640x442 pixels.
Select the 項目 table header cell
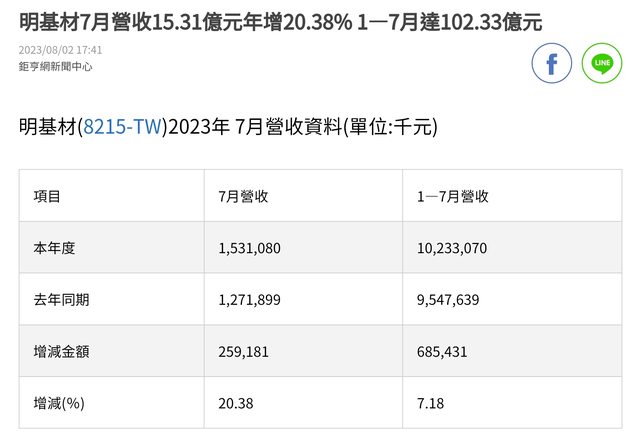tap(48, 197)
